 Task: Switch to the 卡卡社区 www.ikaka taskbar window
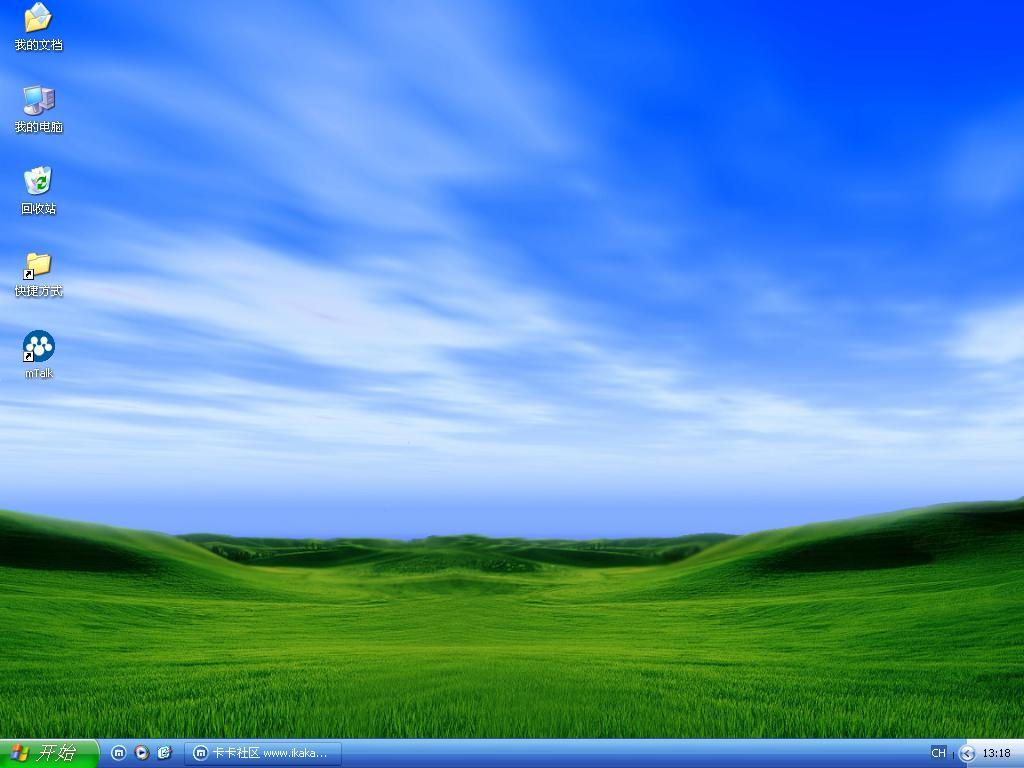click(263, 753)
